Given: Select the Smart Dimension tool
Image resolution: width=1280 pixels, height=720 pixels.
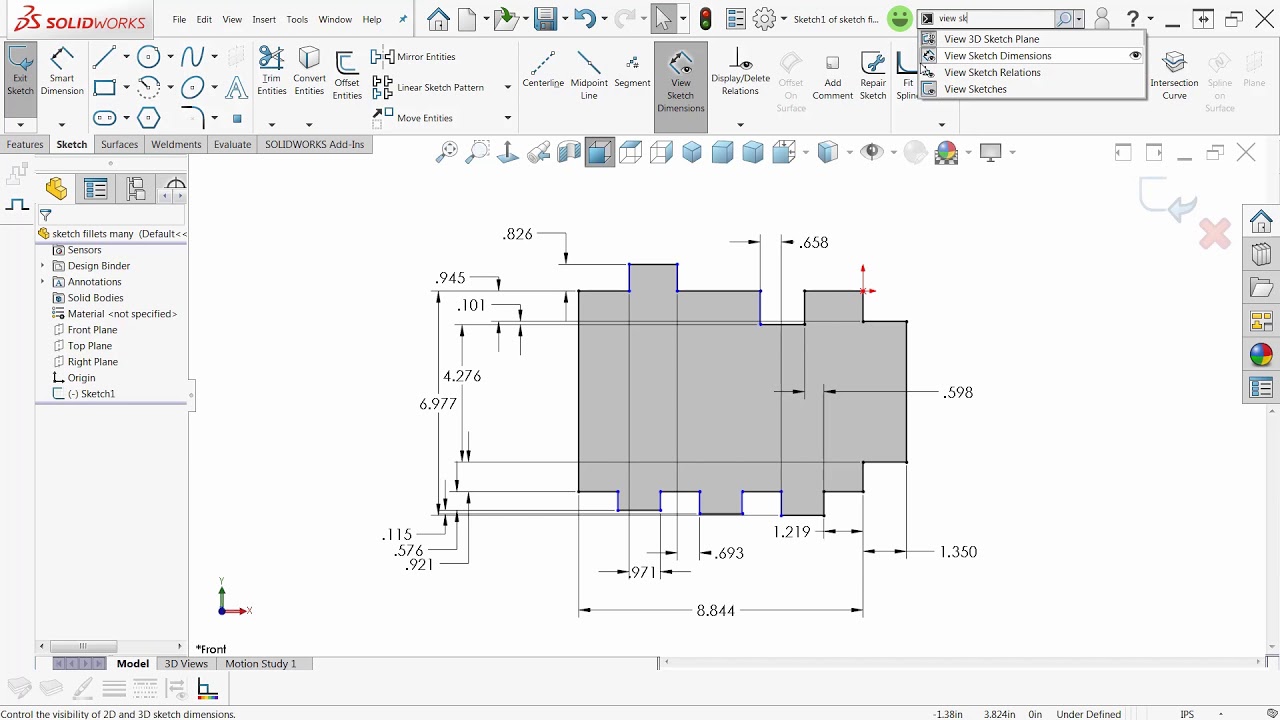Looking at the screenshot, I should pyautogui.click(x=62, y=72).
